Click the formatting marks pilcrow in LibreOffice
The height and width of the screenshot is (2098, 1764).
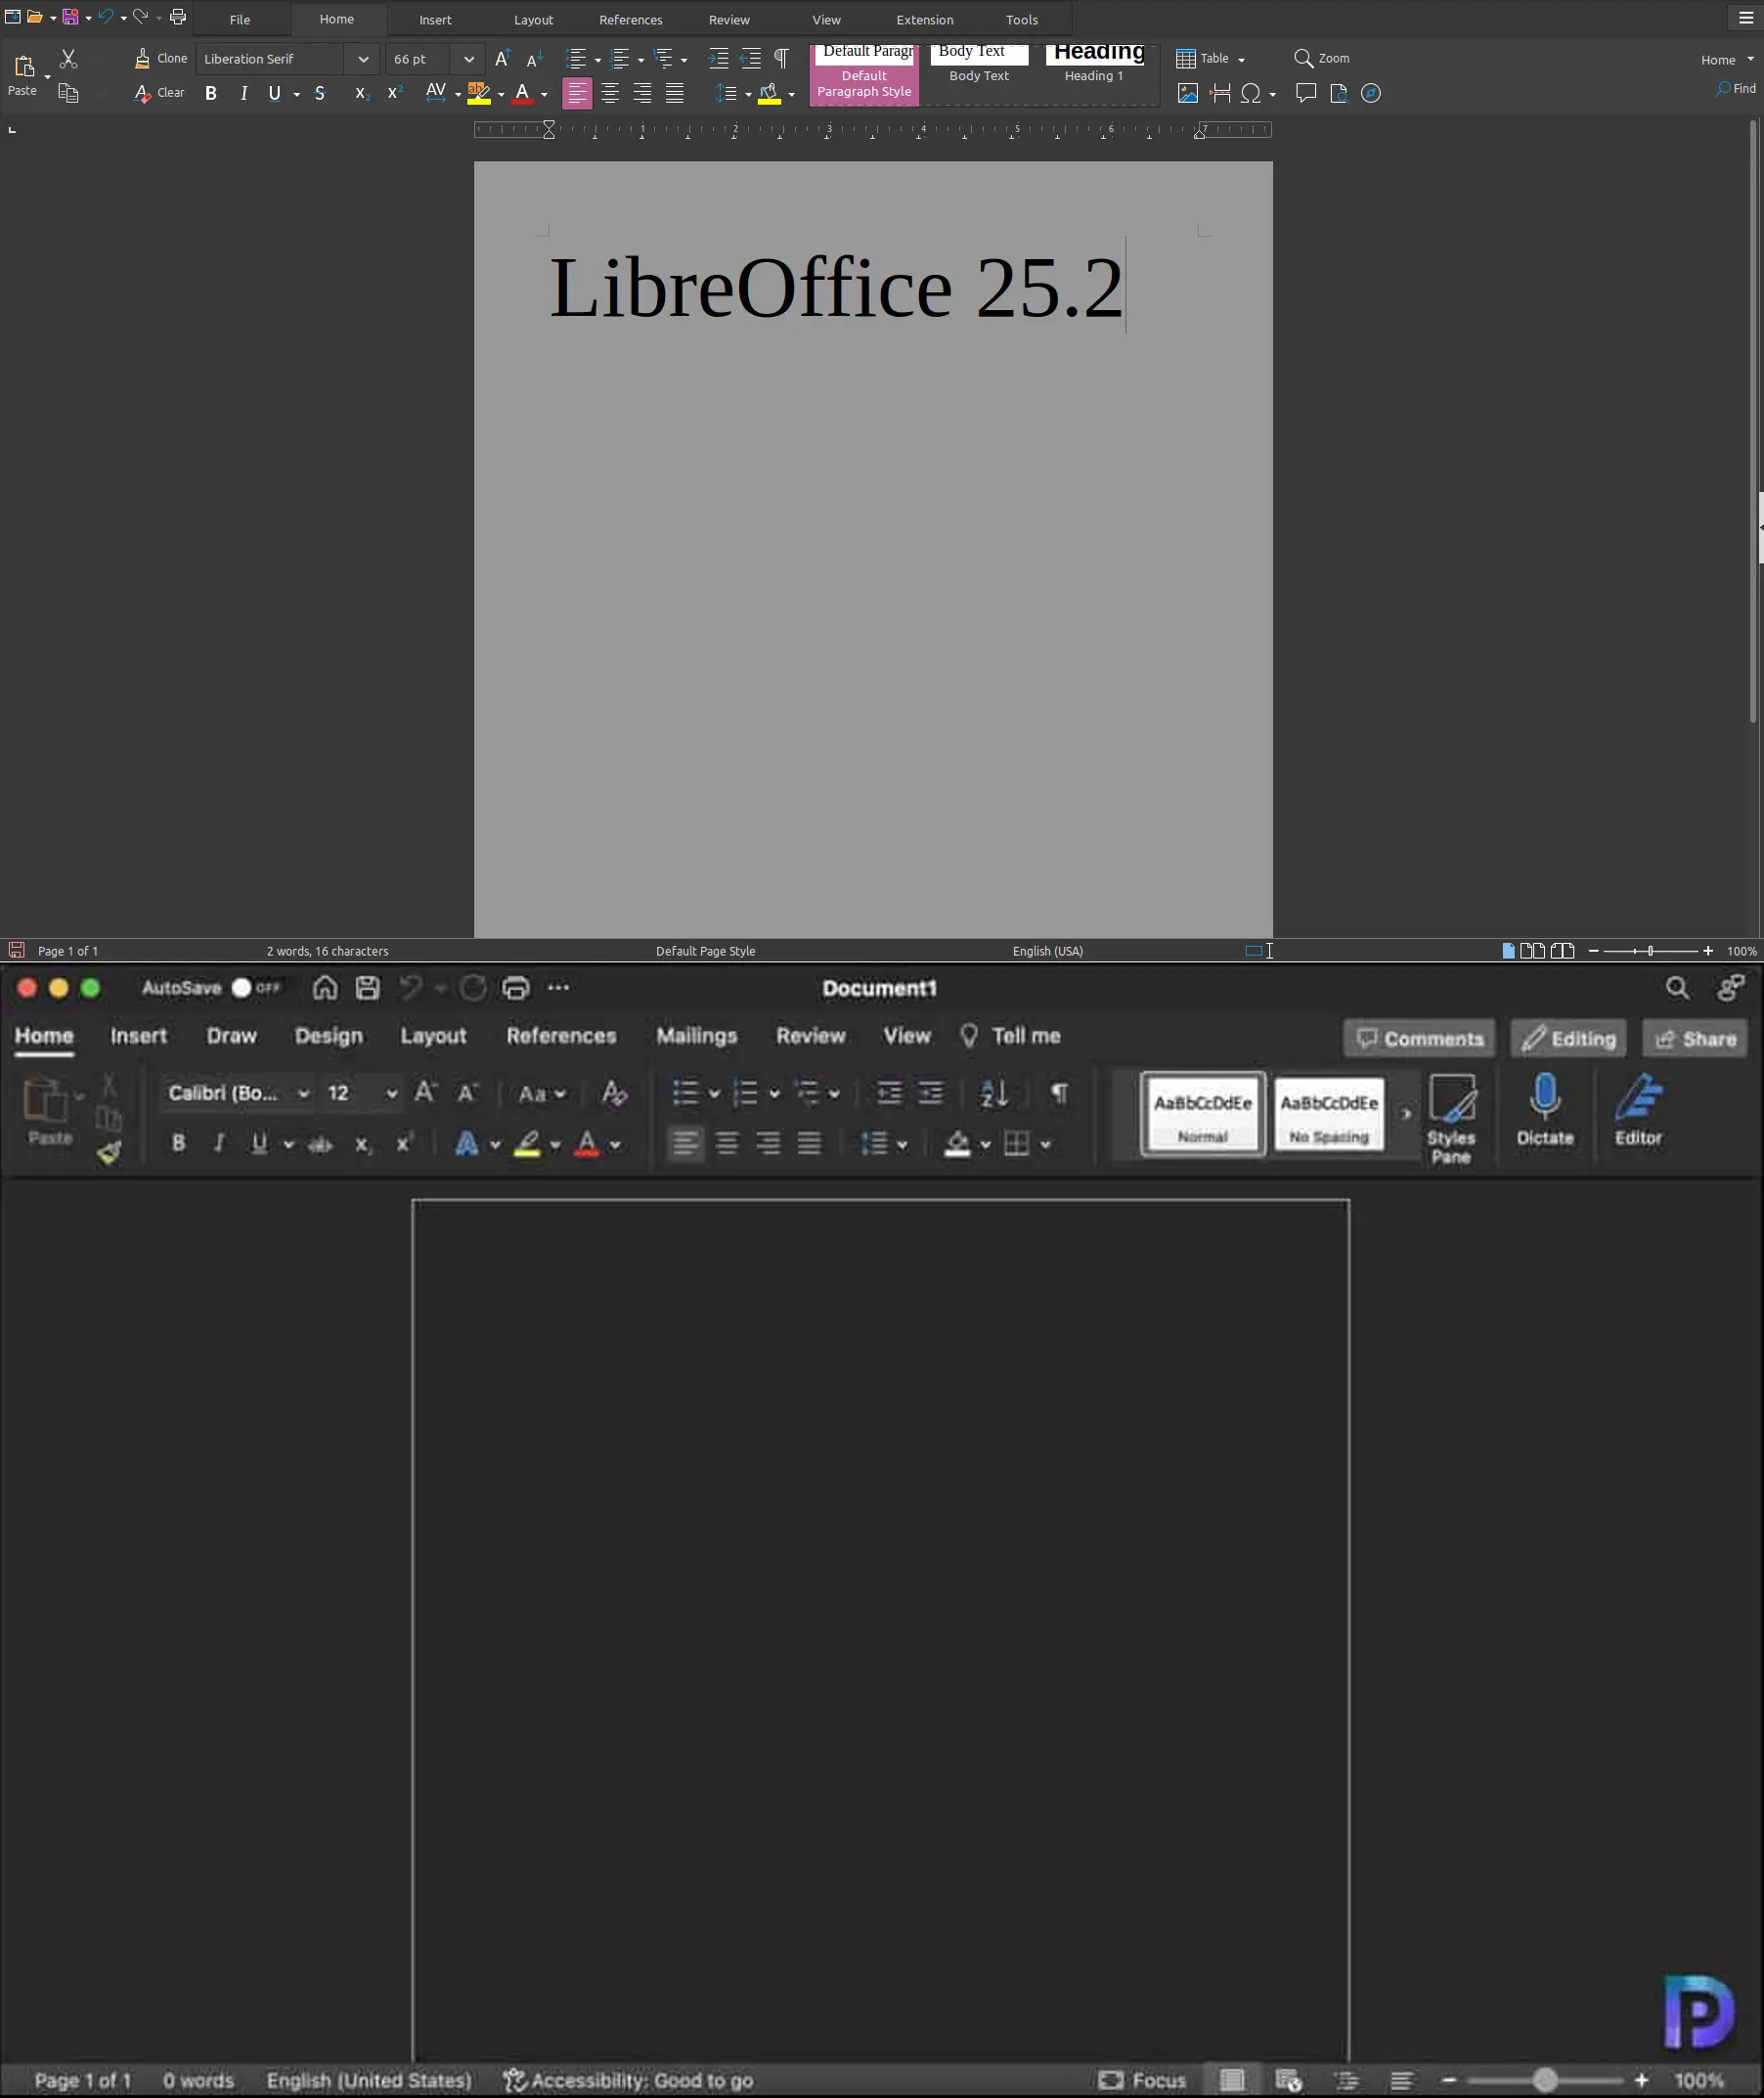coord(781,59)
